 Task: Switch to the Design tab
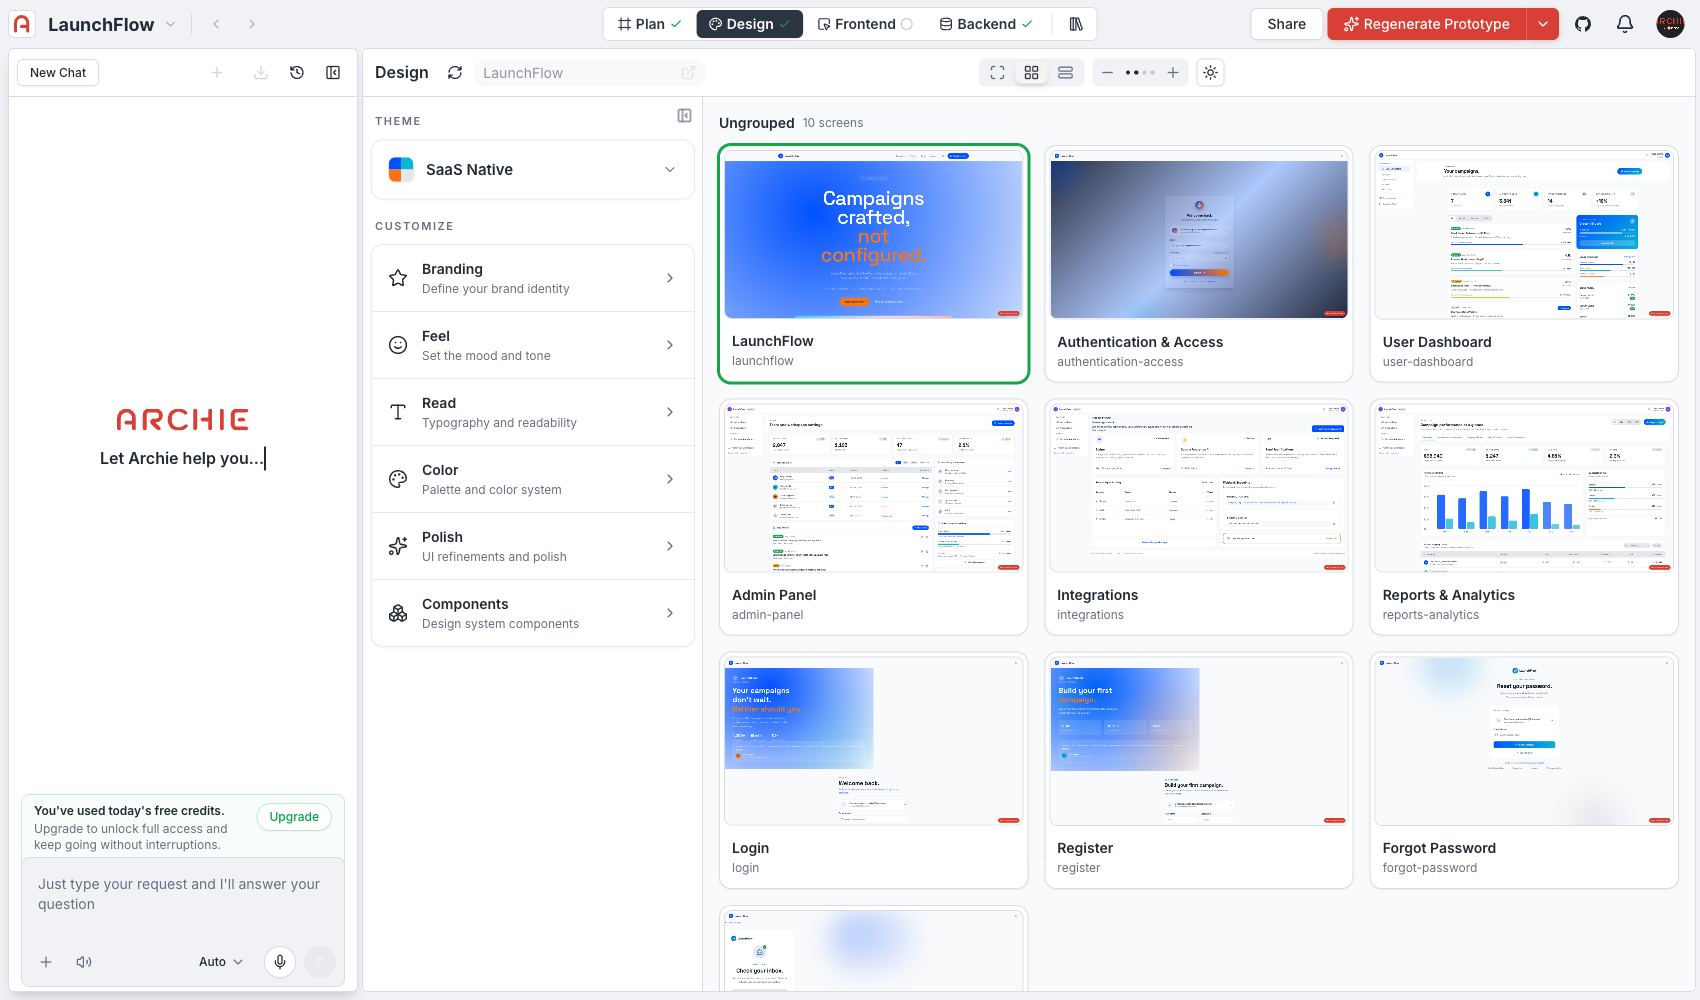tap(749, 24)
